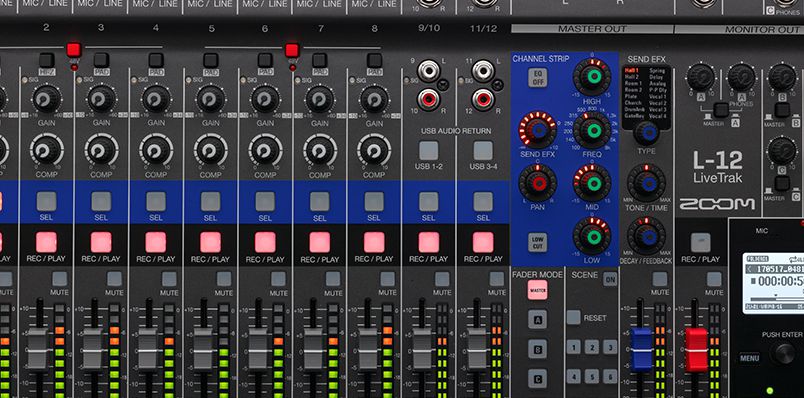
Task: Switch fader mode to C
Action: (537, 379)
